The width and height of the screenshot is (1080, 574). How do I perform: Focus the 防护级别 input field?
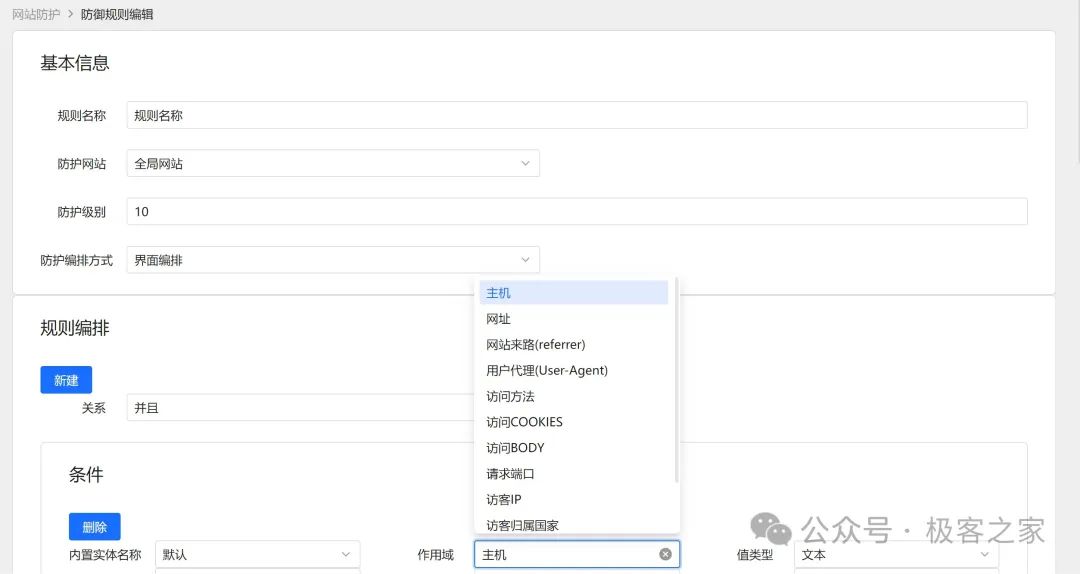tap(576, 212)
